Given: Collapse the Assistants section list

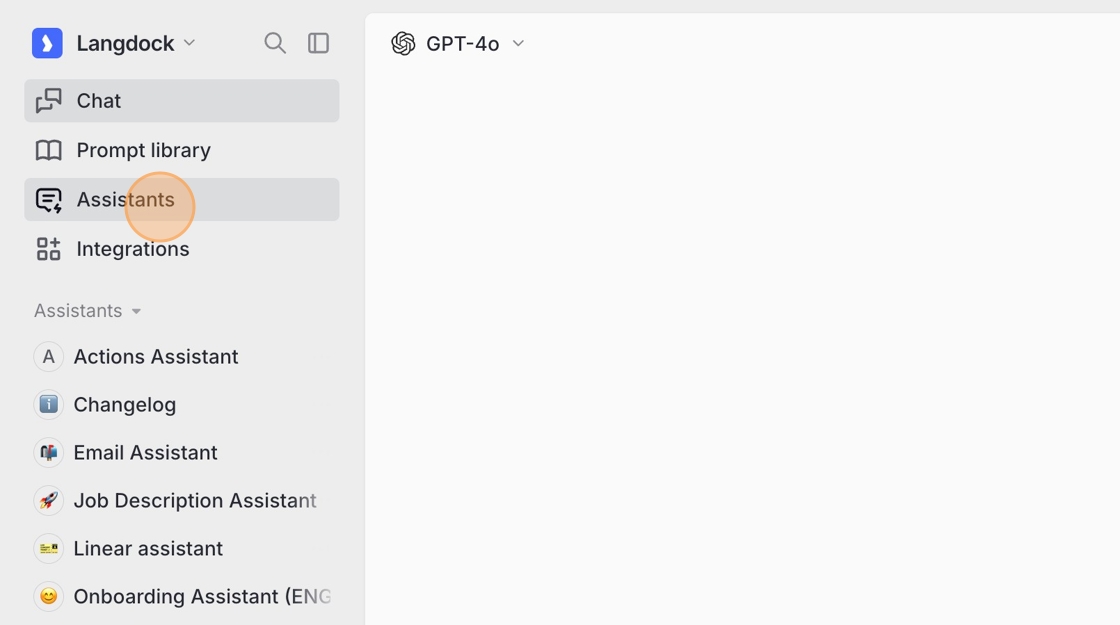Looking at the screenshot, I should 137,311.
